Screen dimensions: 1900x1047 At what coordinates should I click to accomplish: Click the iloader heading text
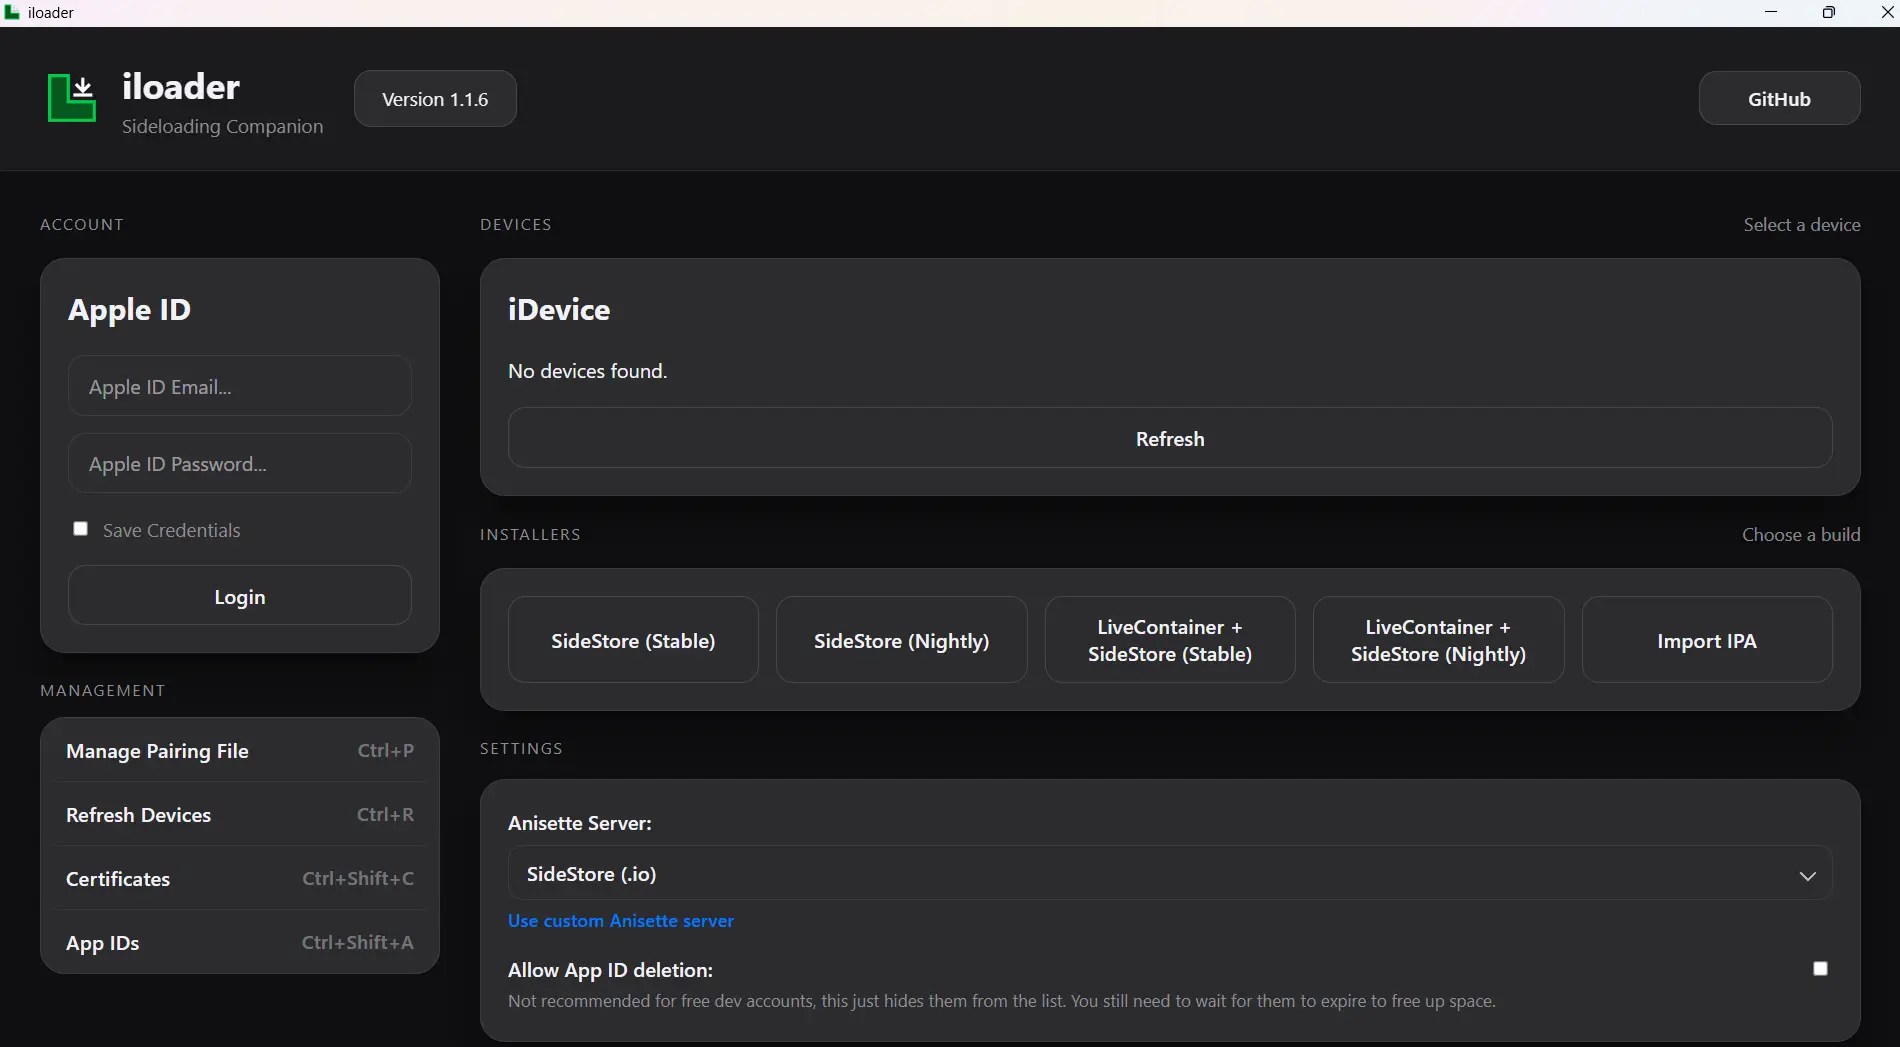coord(181,87)
